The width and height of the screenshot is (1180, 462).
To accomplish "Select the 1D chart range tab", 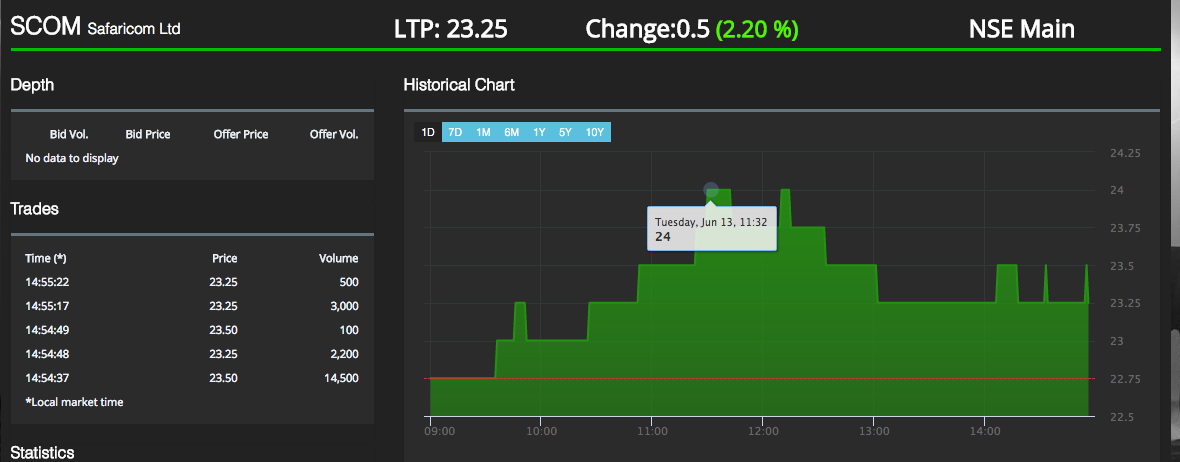I will 427,132.
